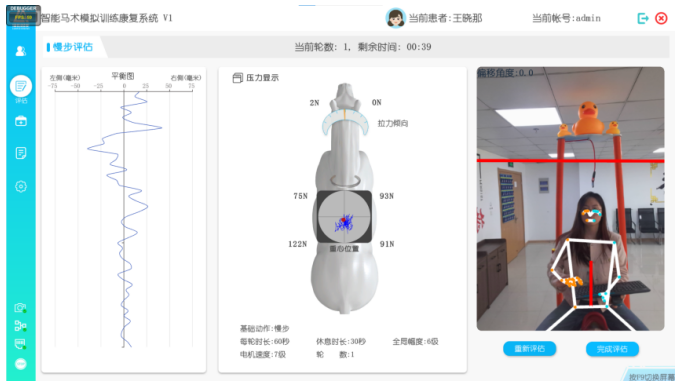Select the 慢步评估 tab
Image resolution: width=679 pixels, height=388 pixels.
[x=72, y=47]
